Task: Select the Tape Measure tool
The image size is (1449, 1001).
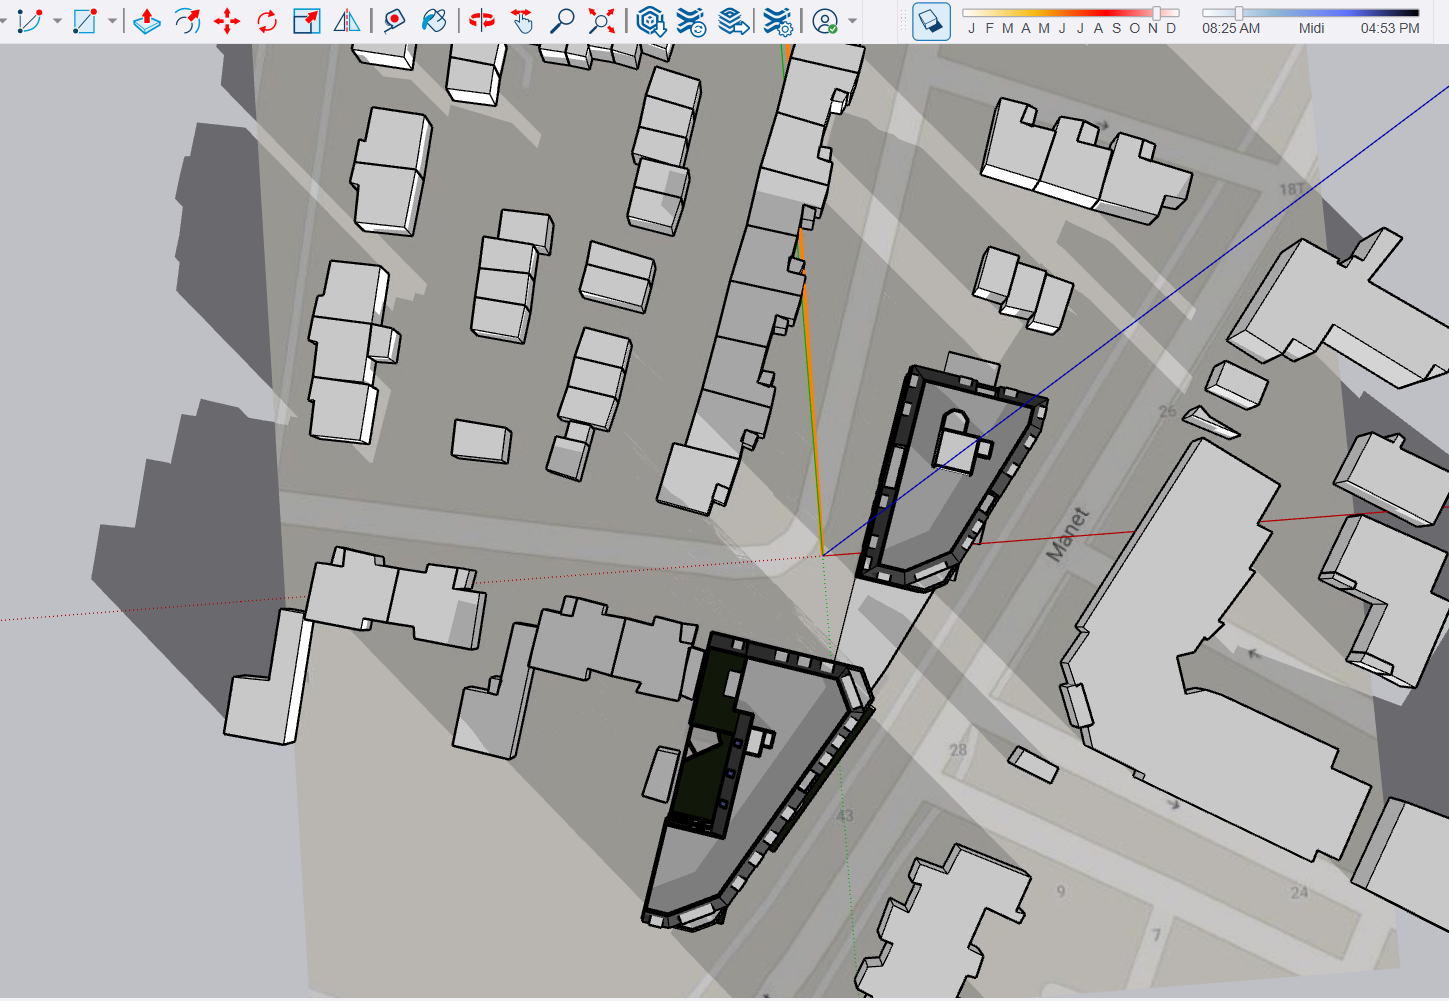Action: (x=394, y=21)
